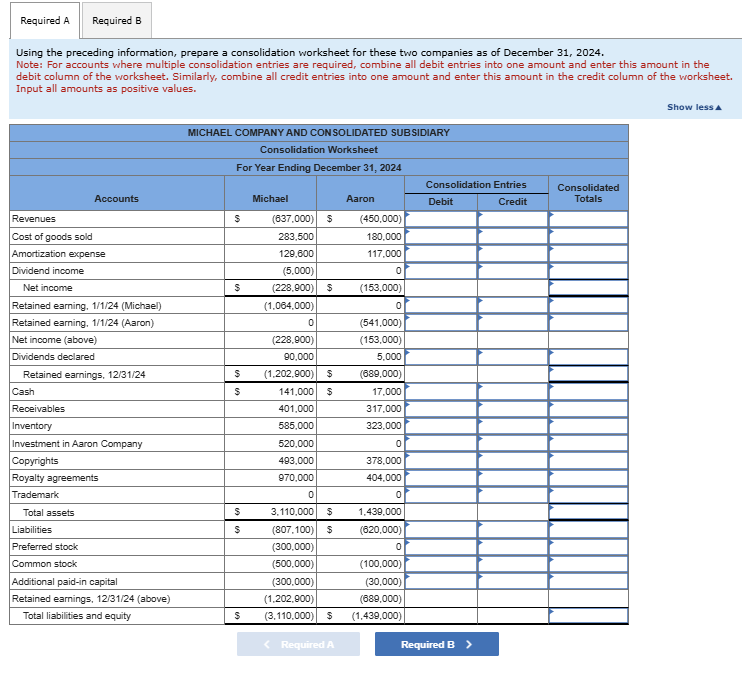Viewport: 743px width, 675px height.
Task: Select Receivables debit cell
Action: coord(441,409)
